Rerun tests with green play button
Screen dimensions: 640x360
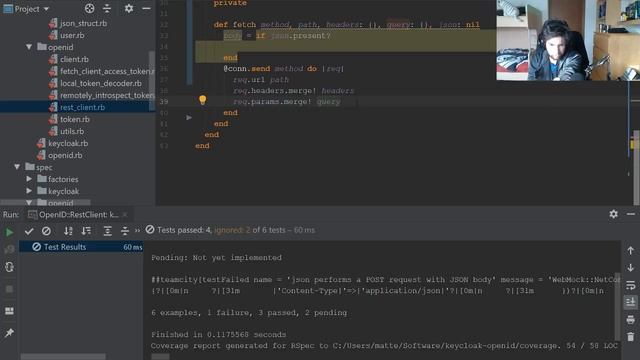9,232
